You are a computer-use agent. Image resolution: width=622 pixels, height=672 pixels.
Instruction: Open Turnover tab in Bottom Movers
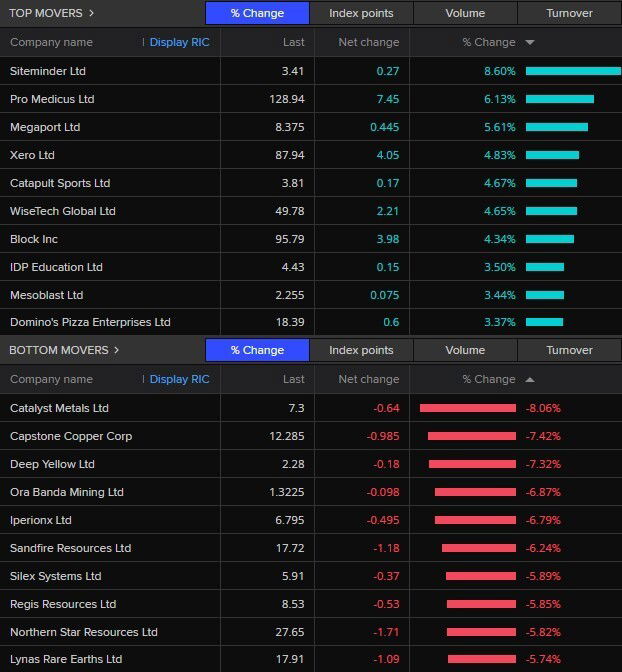(x=569, y=350)
